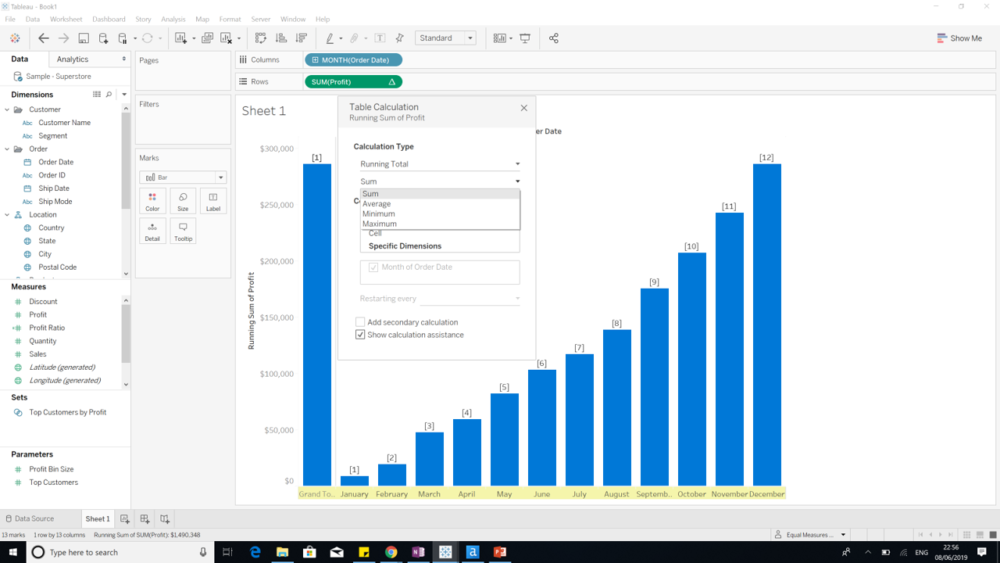Open Chrome from the taskbar
This screenshot has width=1000, height=563.
(391, 552)
